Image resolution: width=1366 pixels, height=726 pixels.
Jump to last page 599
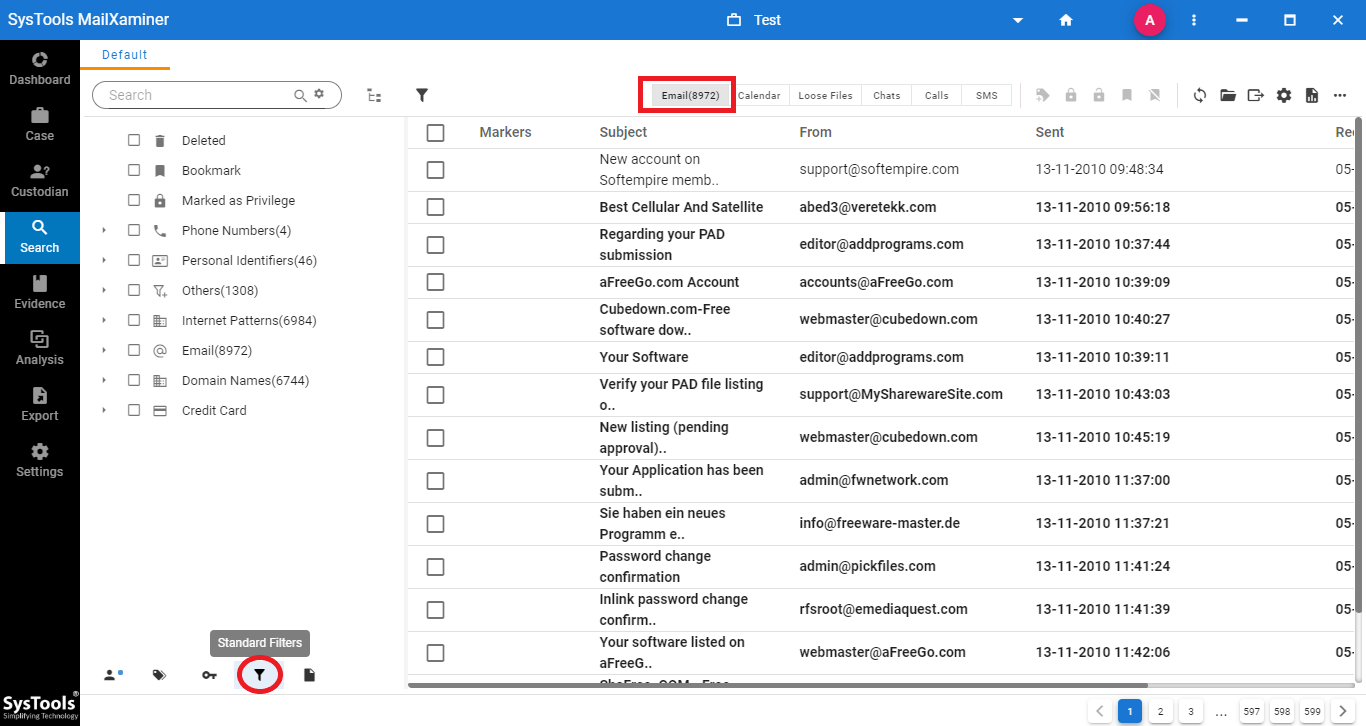tap(1312, 712)
